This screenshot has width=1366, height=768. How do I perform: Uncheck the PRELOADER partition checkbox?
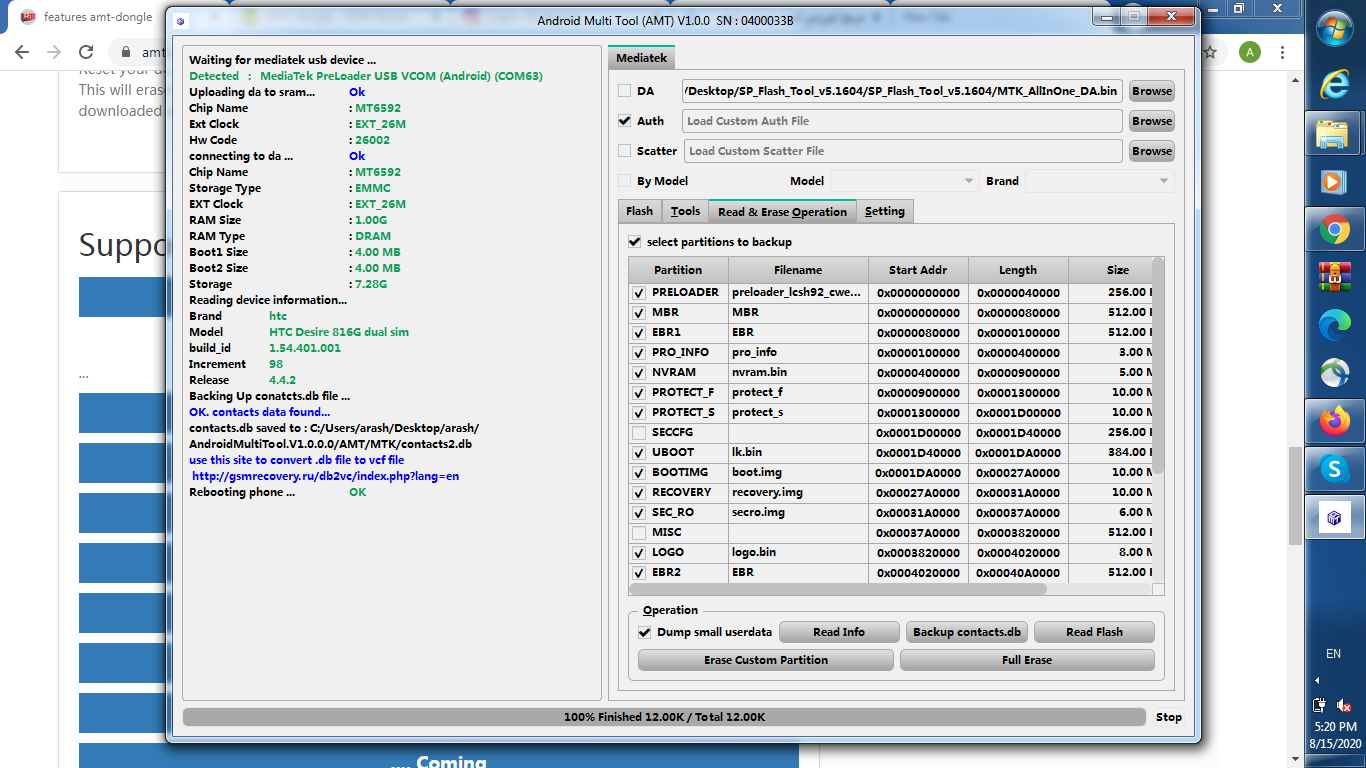[x=639, y=293]
